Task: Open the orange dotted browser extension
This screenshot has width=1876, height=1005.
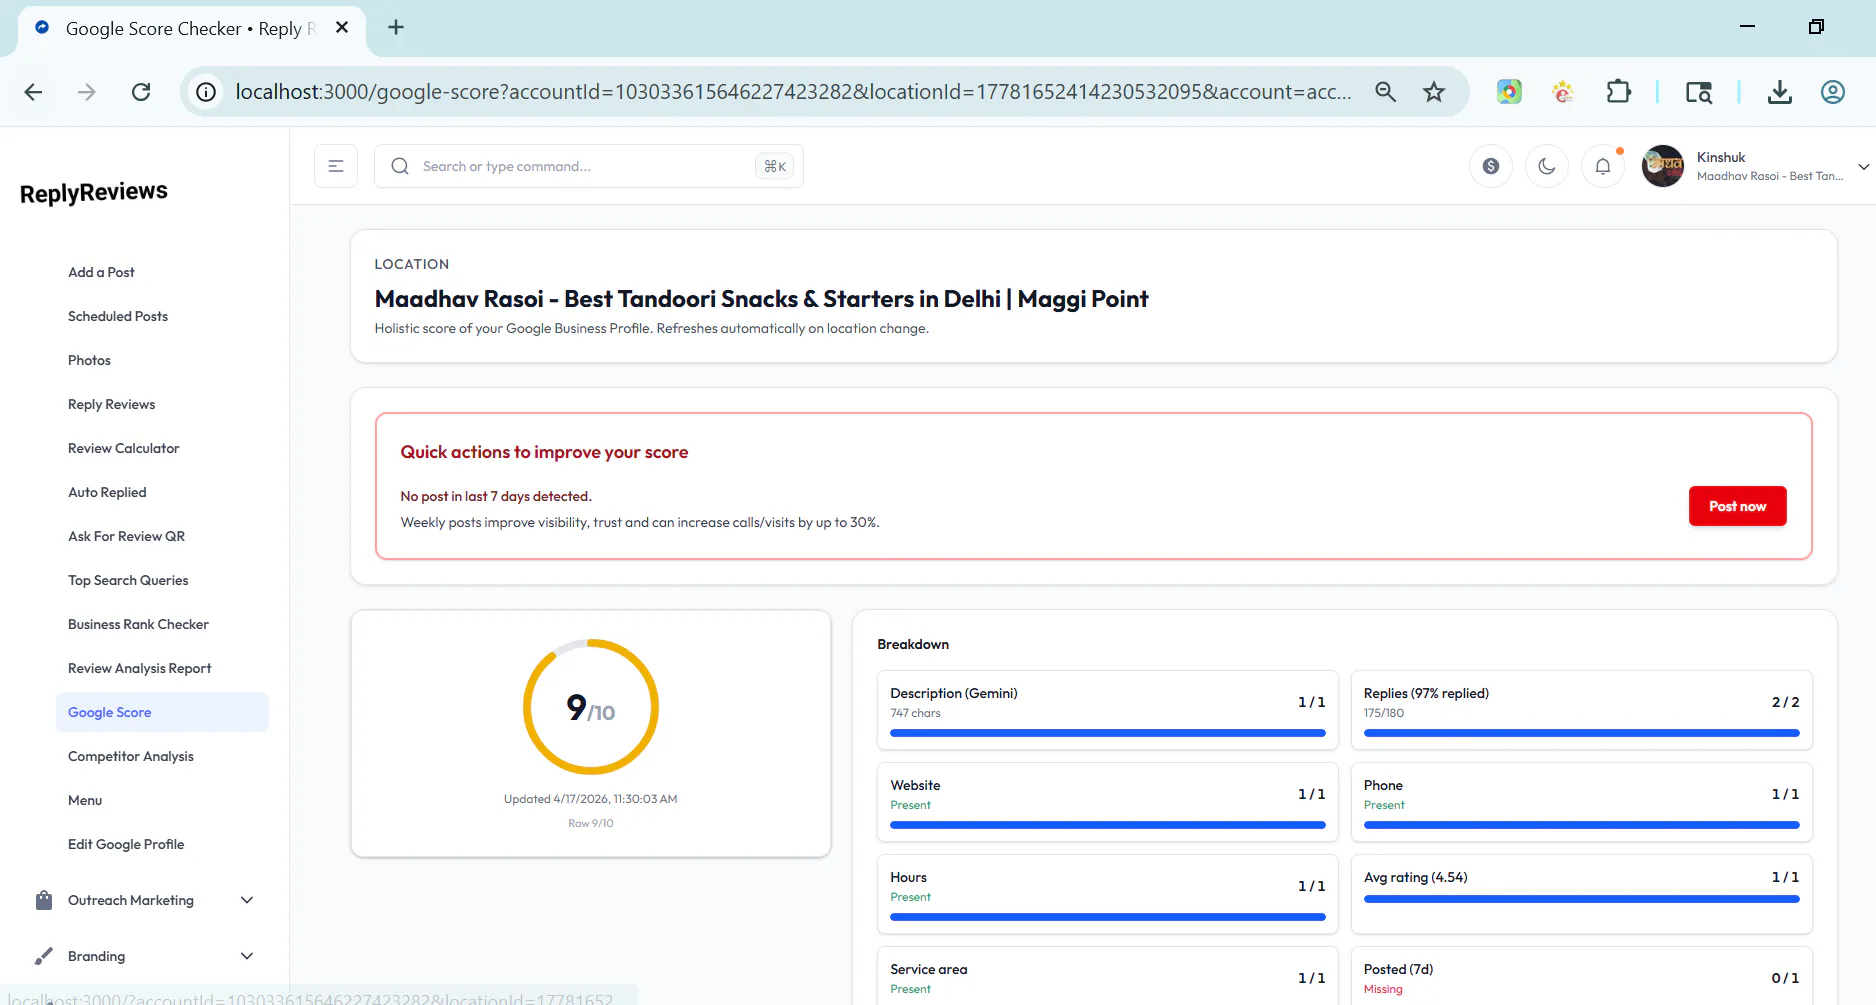Action: (x=1563, y=92)
